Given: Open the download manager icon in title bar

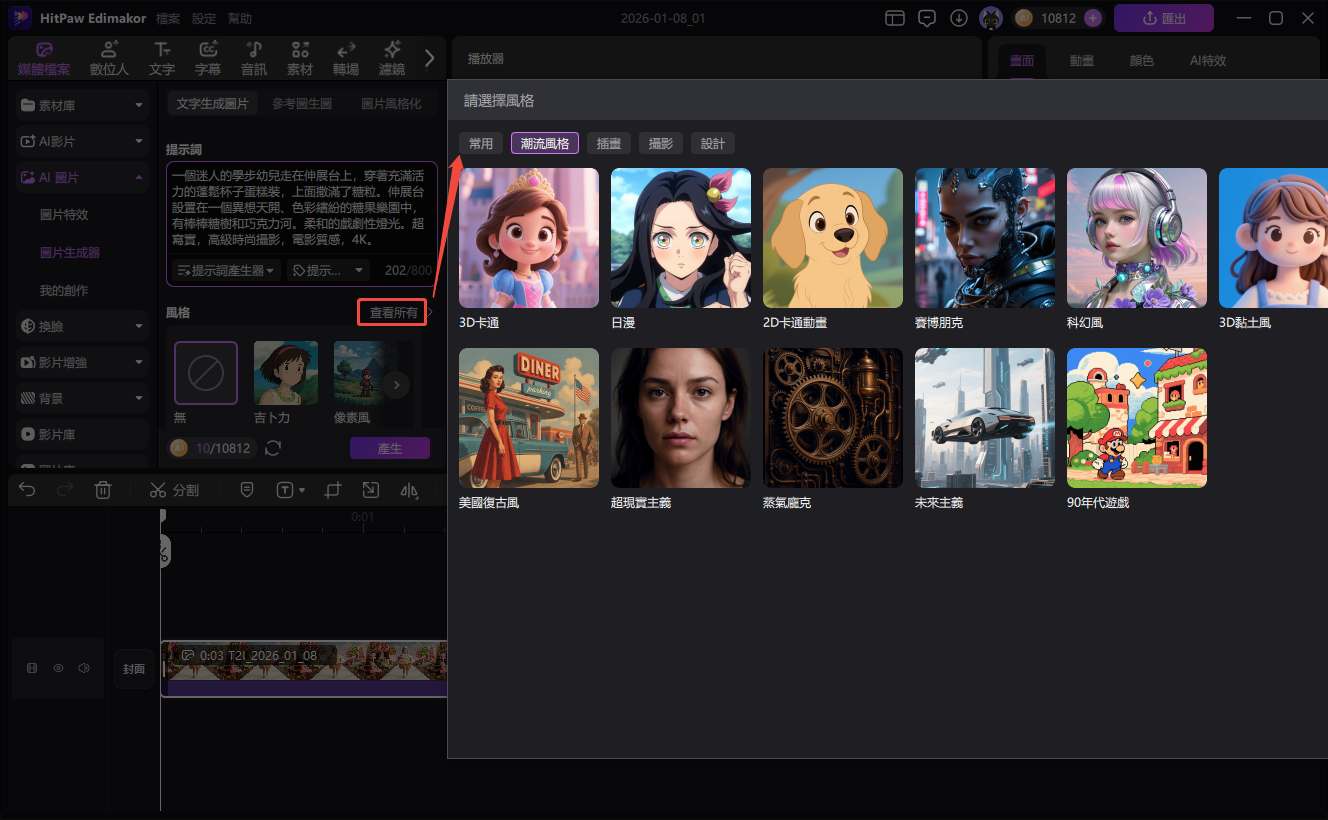Looking at the screenshot, I should (x=958, y=18).
